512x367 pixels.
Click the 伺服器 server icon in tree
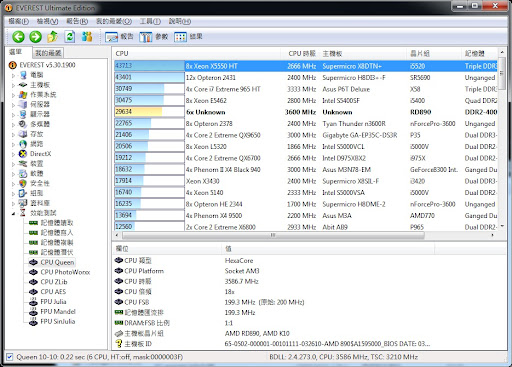(x=23, y=104)
